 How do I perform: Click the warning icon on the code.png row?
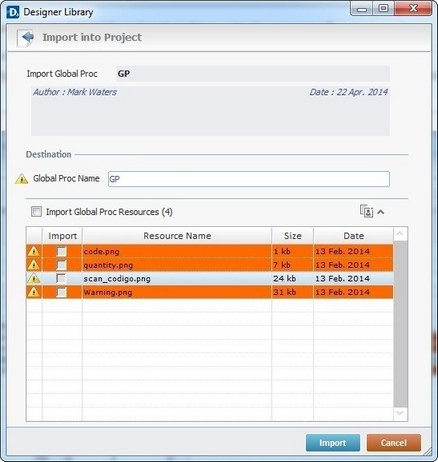[34, 251]
